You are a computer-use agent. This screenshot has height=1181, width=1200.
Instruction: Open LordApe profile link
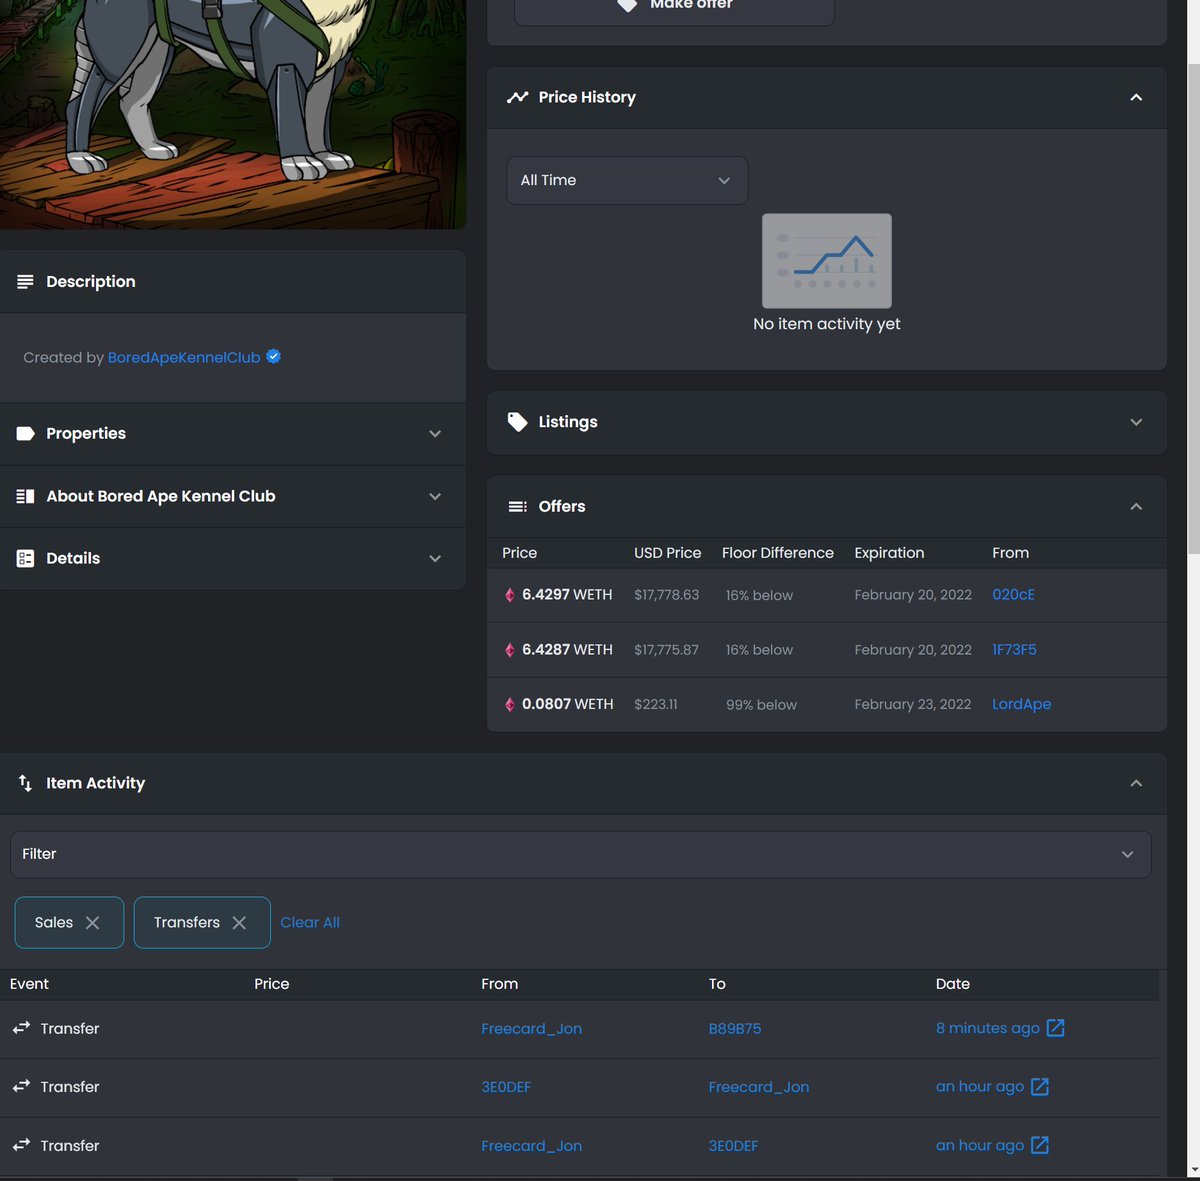tap(1021, 704)
